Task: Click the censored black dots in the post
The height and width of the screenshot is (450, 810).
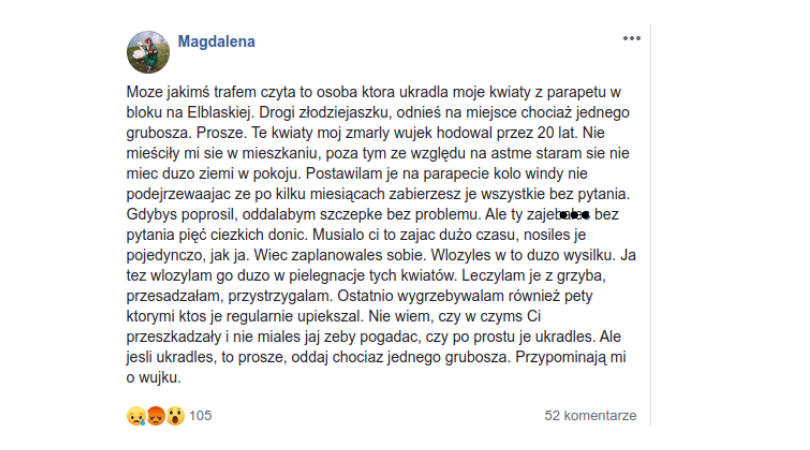Action: point(574,215)
